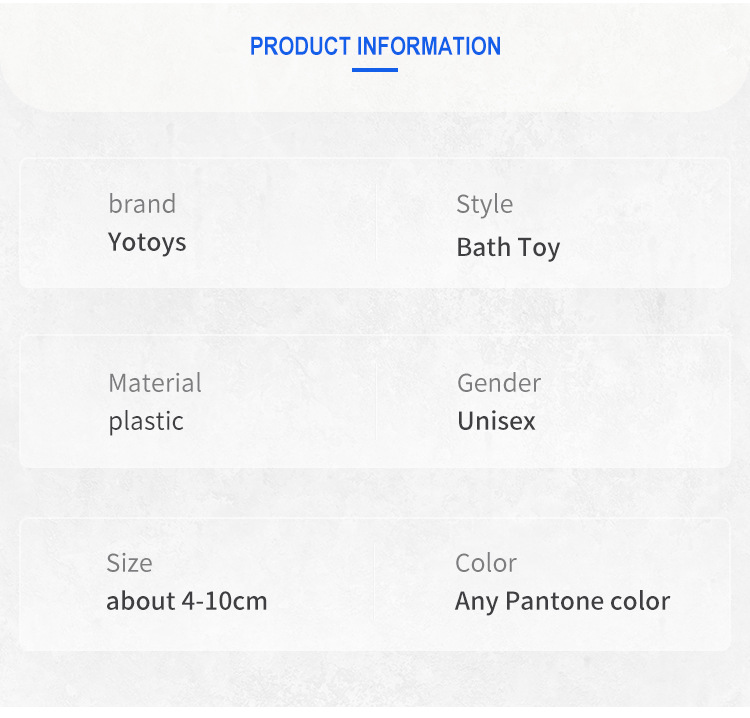The height and width of the screenshot is (718, 750).
Task: Select the '4-10cm' measurement text
Action: click(x=225, y=601)
